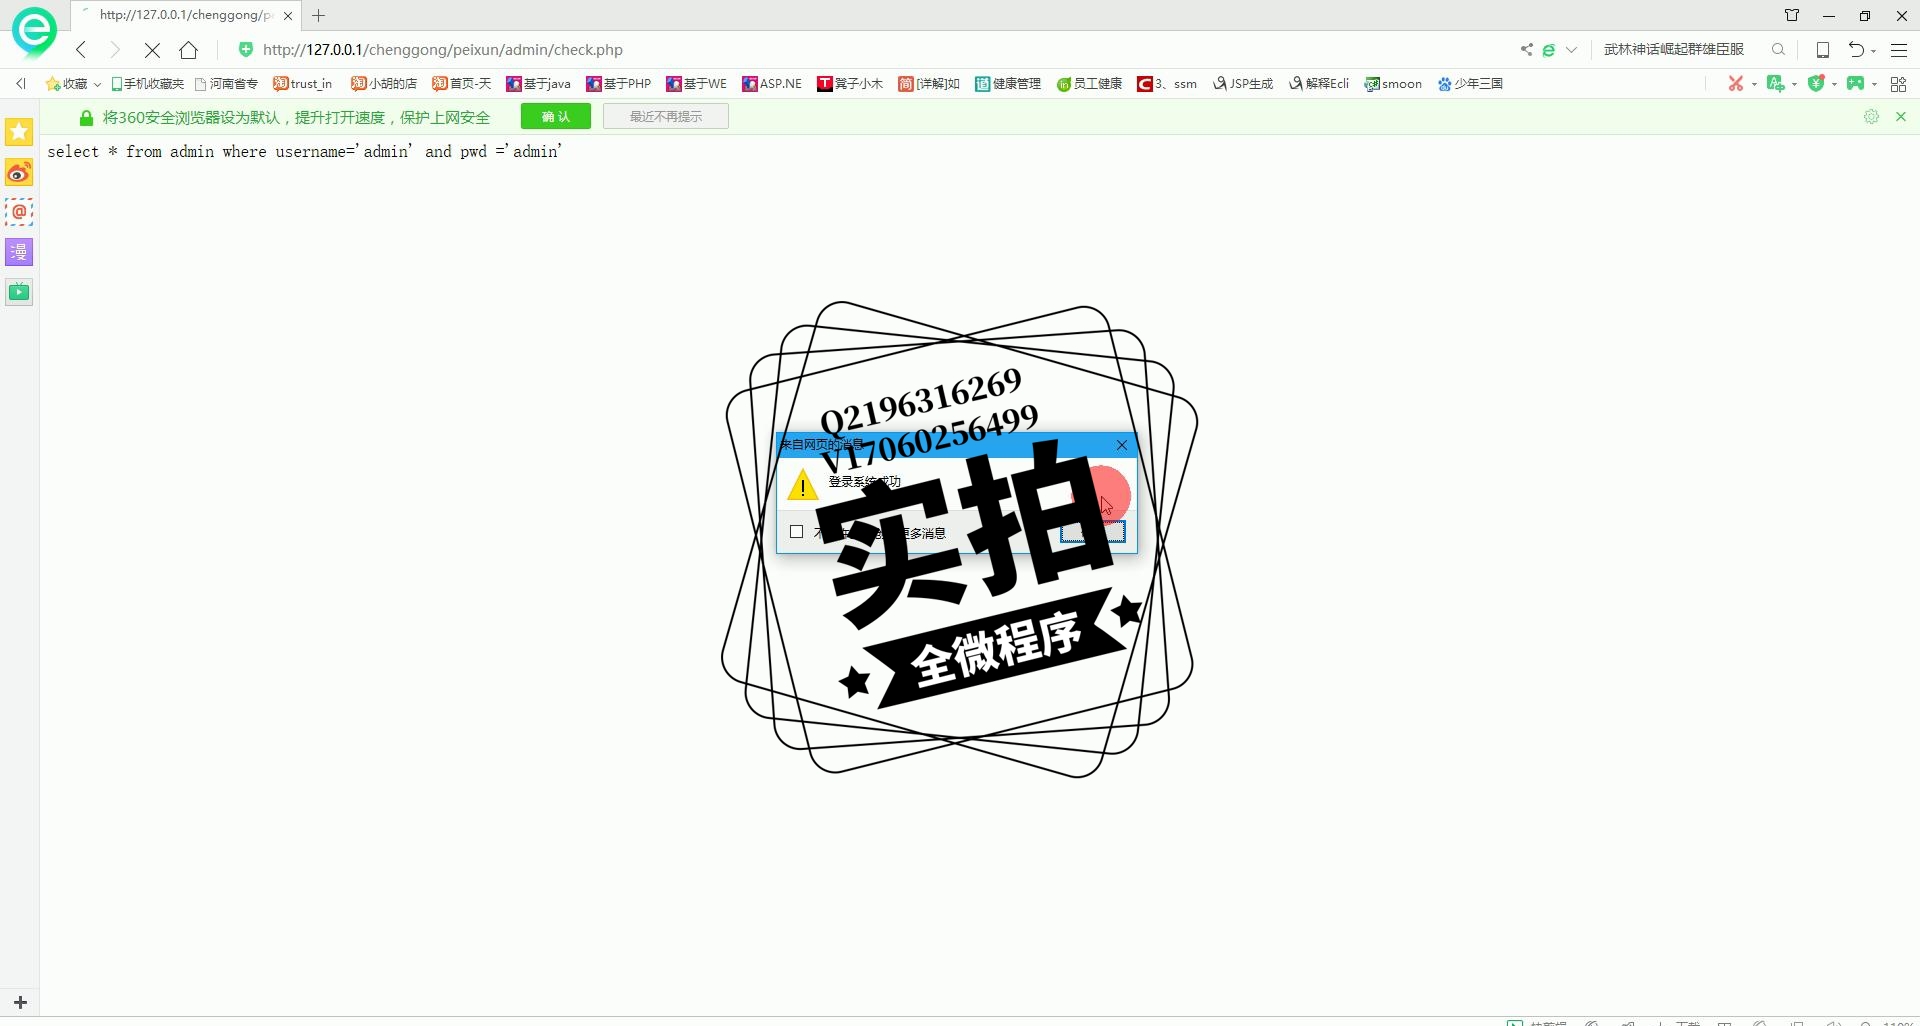Open the mail @ sidebar icon

click(19, 212)
